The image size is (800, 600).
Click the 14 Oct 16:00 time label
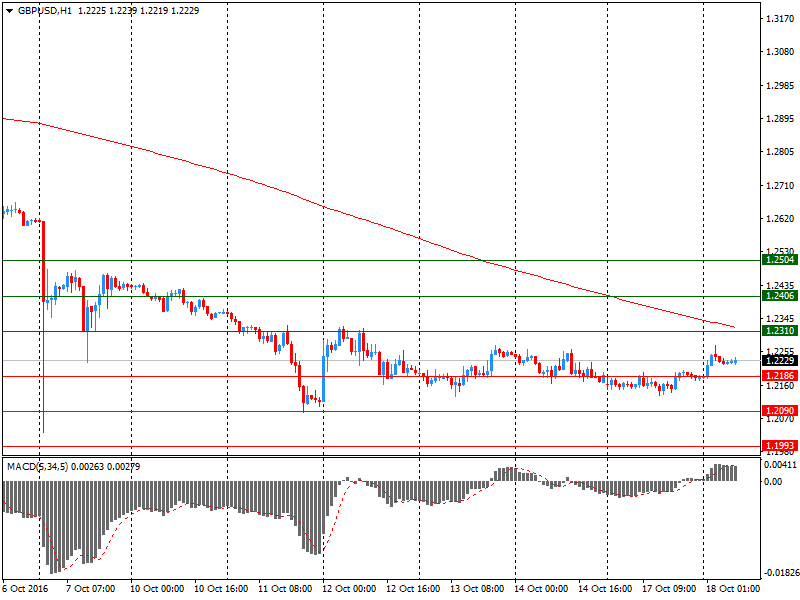coord(605,589)
